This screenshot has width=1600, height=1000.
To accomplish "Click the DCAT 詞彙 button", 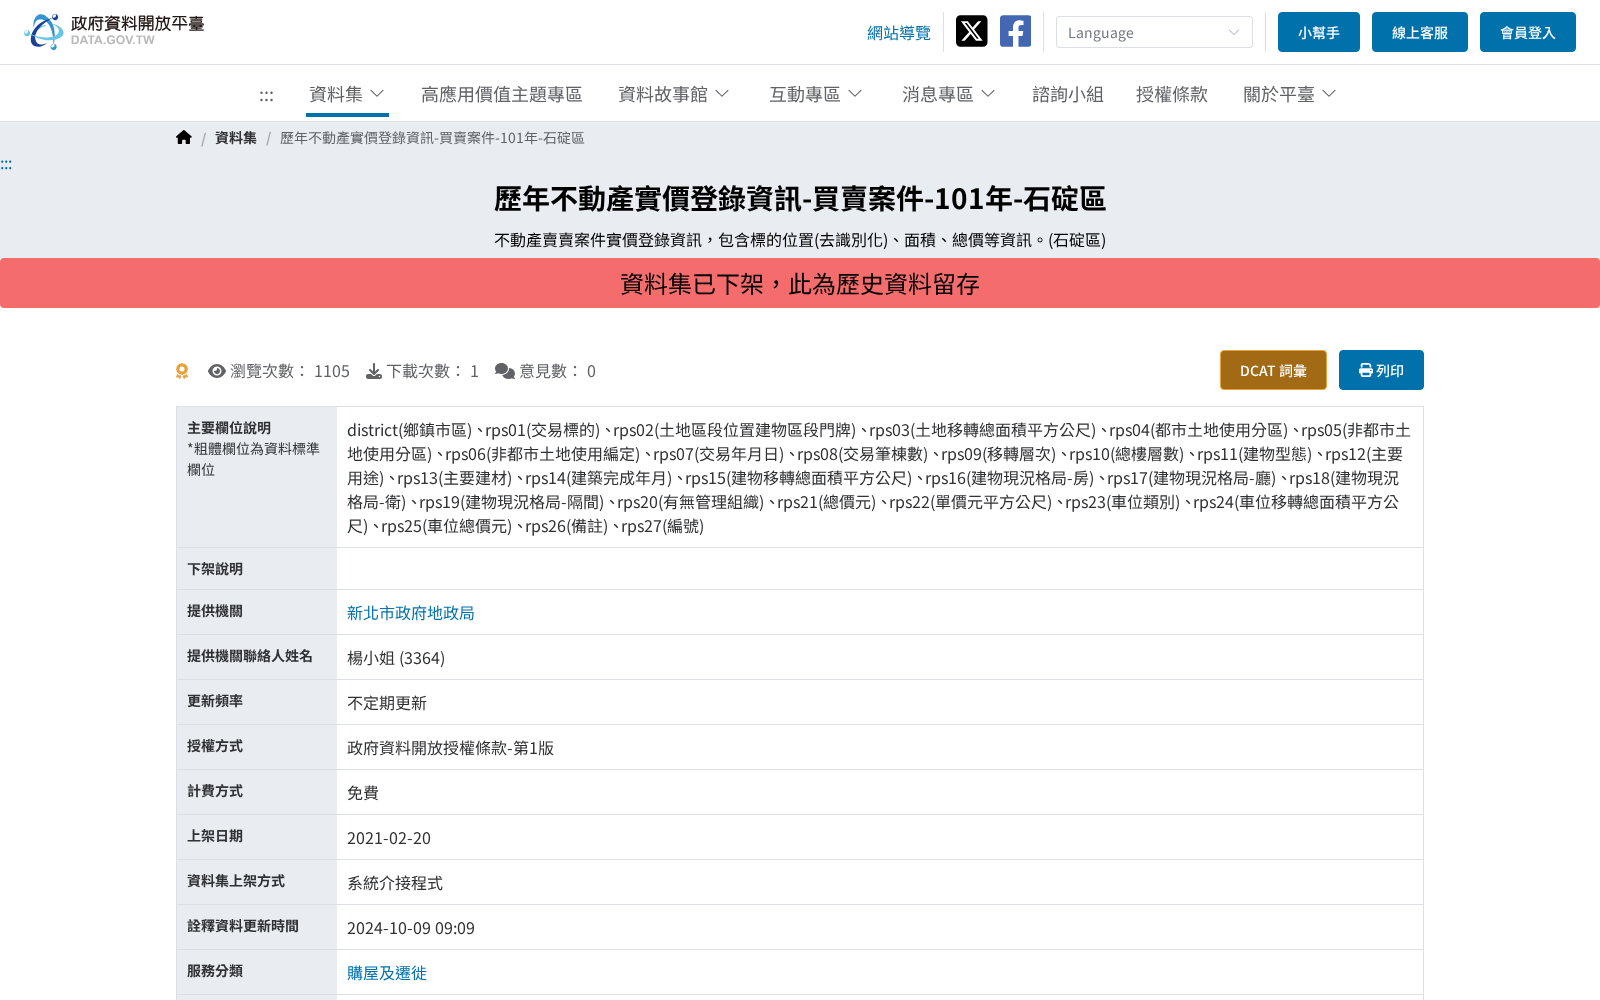I will pos(1273,370).
